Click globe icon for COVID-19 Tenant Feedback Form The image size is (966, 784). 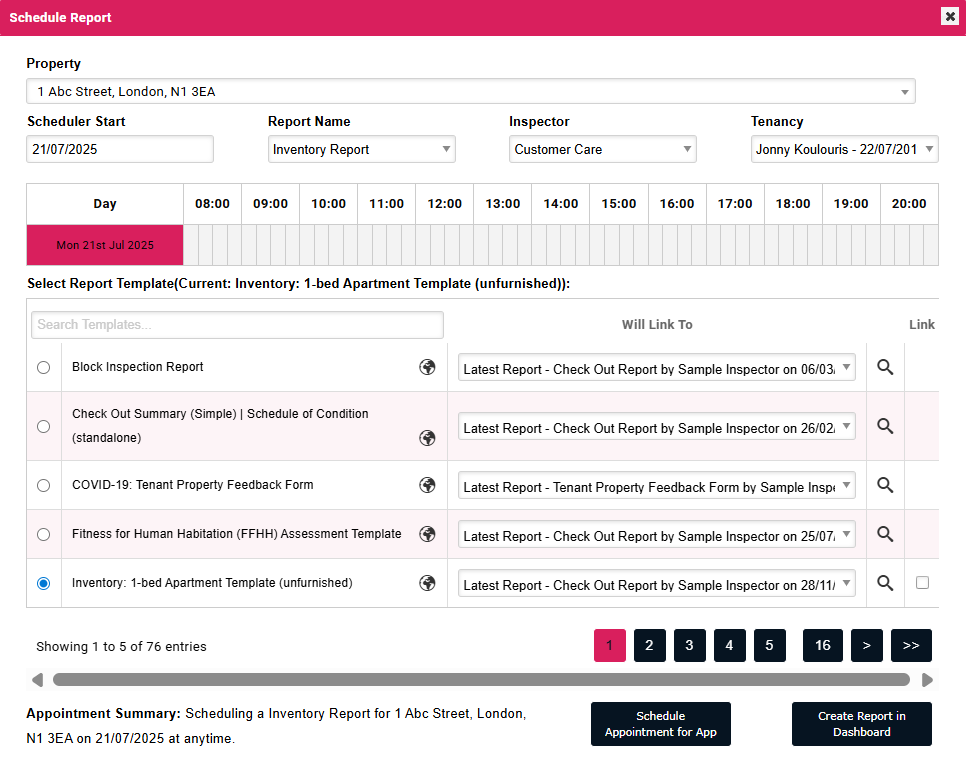427,485
